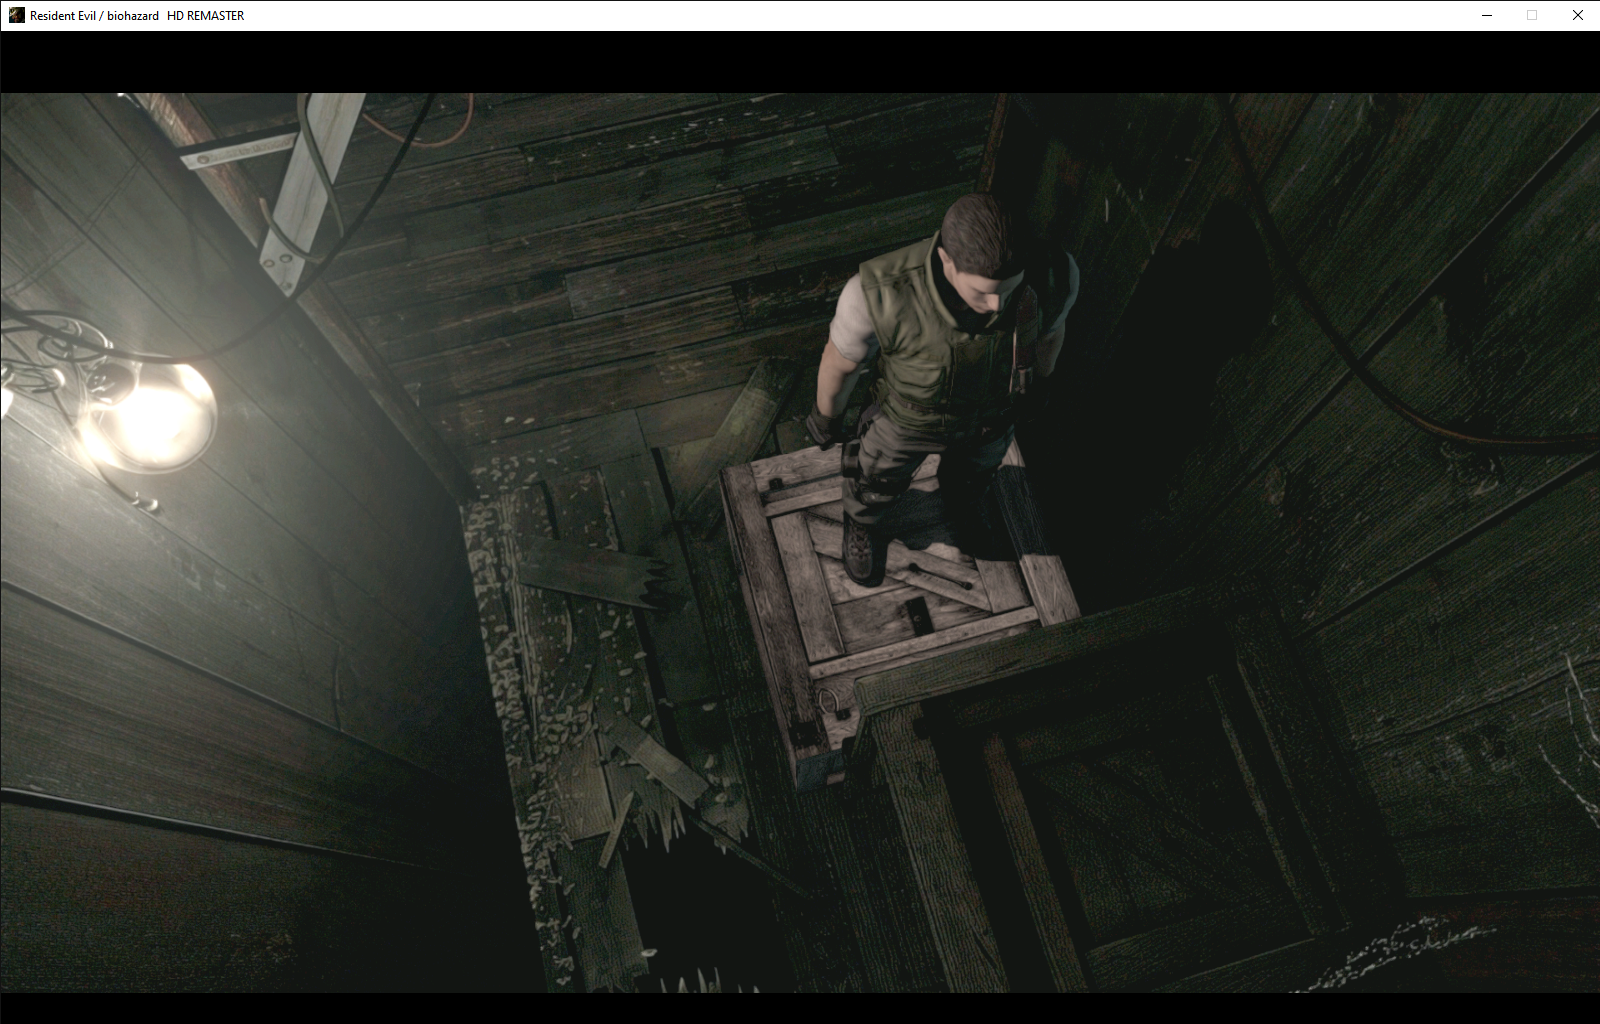Close the Resident Evil HD REMASTER window
1600x1024 pixels.
pos(1577,15)
